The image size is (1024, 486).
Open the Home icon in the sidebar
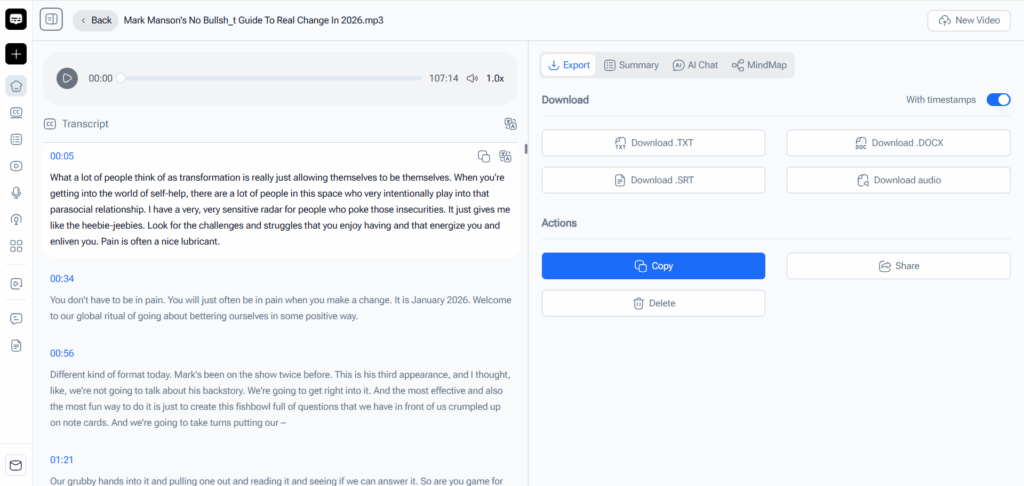16,86
